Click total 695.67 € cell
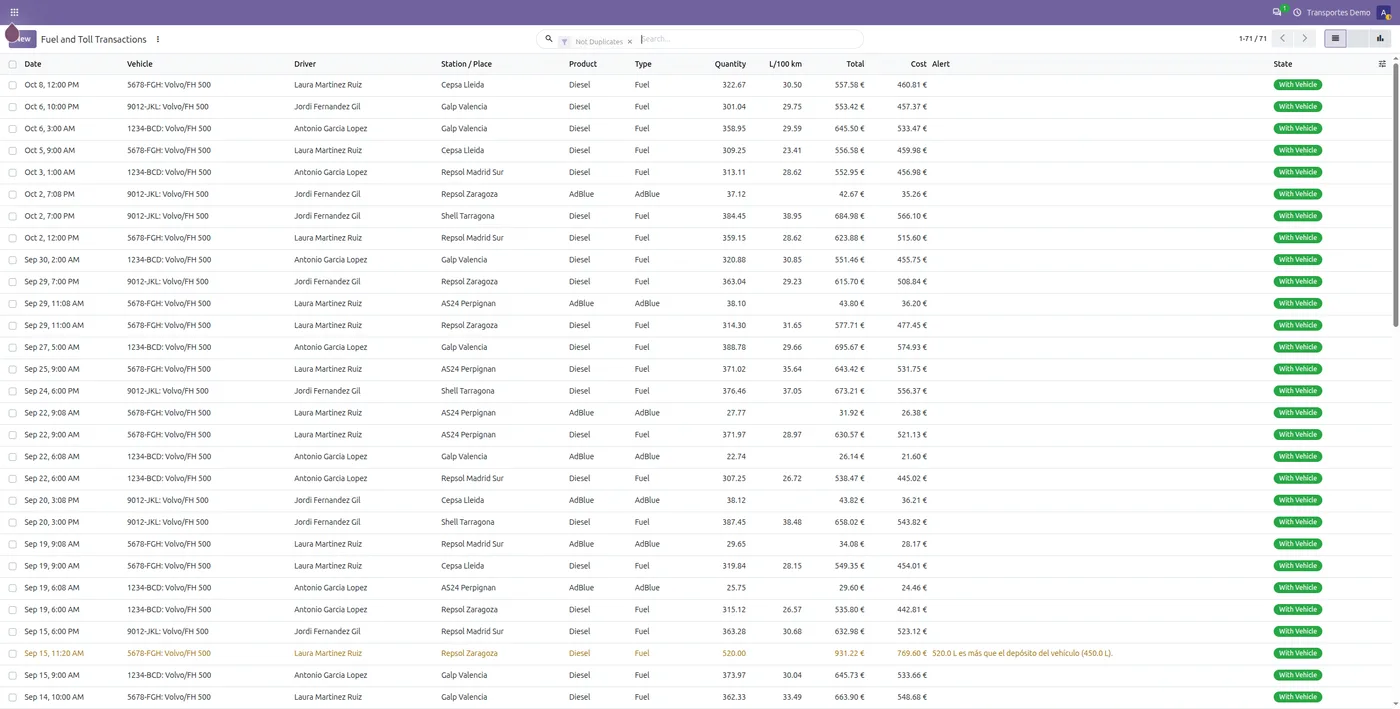Image resolution: width=1400 pixels, height=709 pixels. [x=849, y=347]
